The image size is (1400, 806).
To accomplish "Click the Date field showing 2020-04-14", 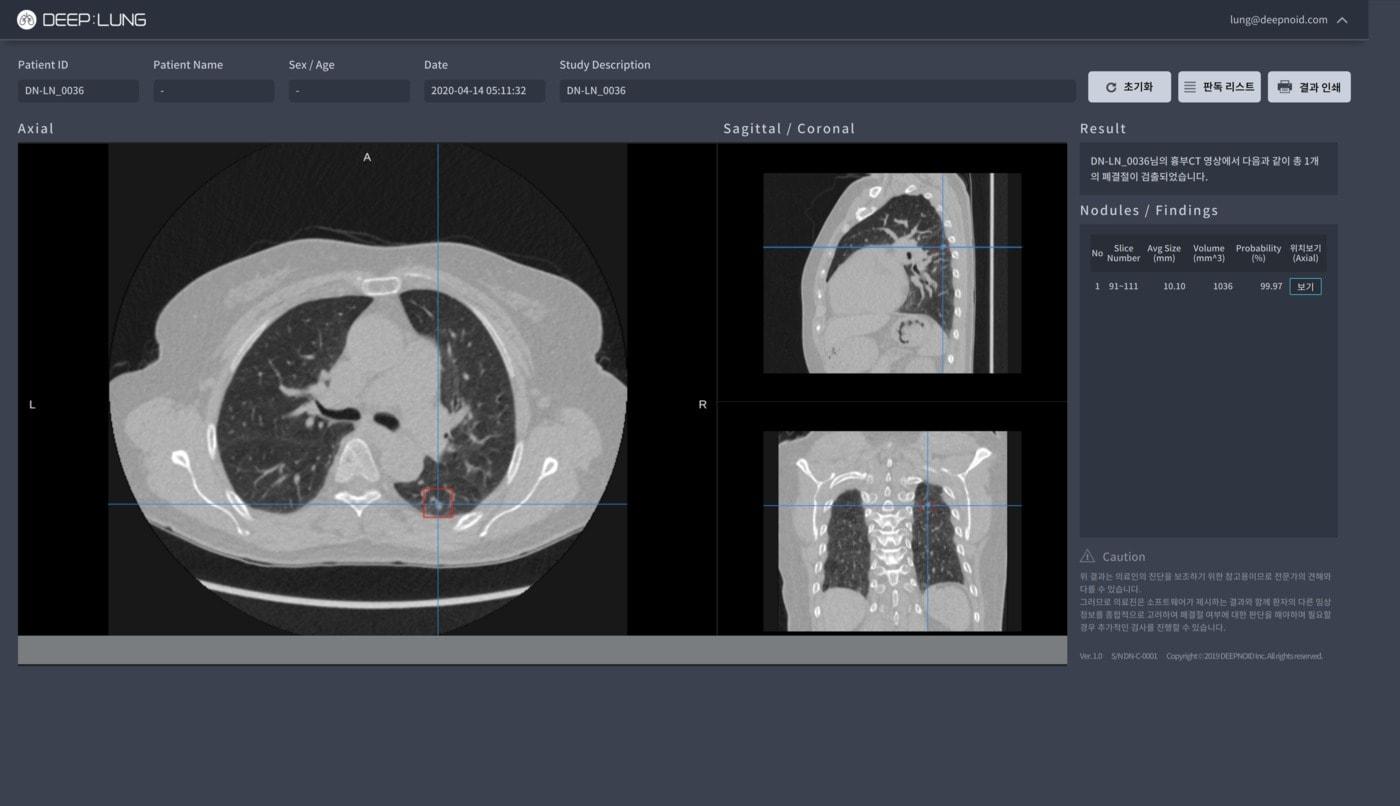I will pyautogui.click(x=484, y=91).
